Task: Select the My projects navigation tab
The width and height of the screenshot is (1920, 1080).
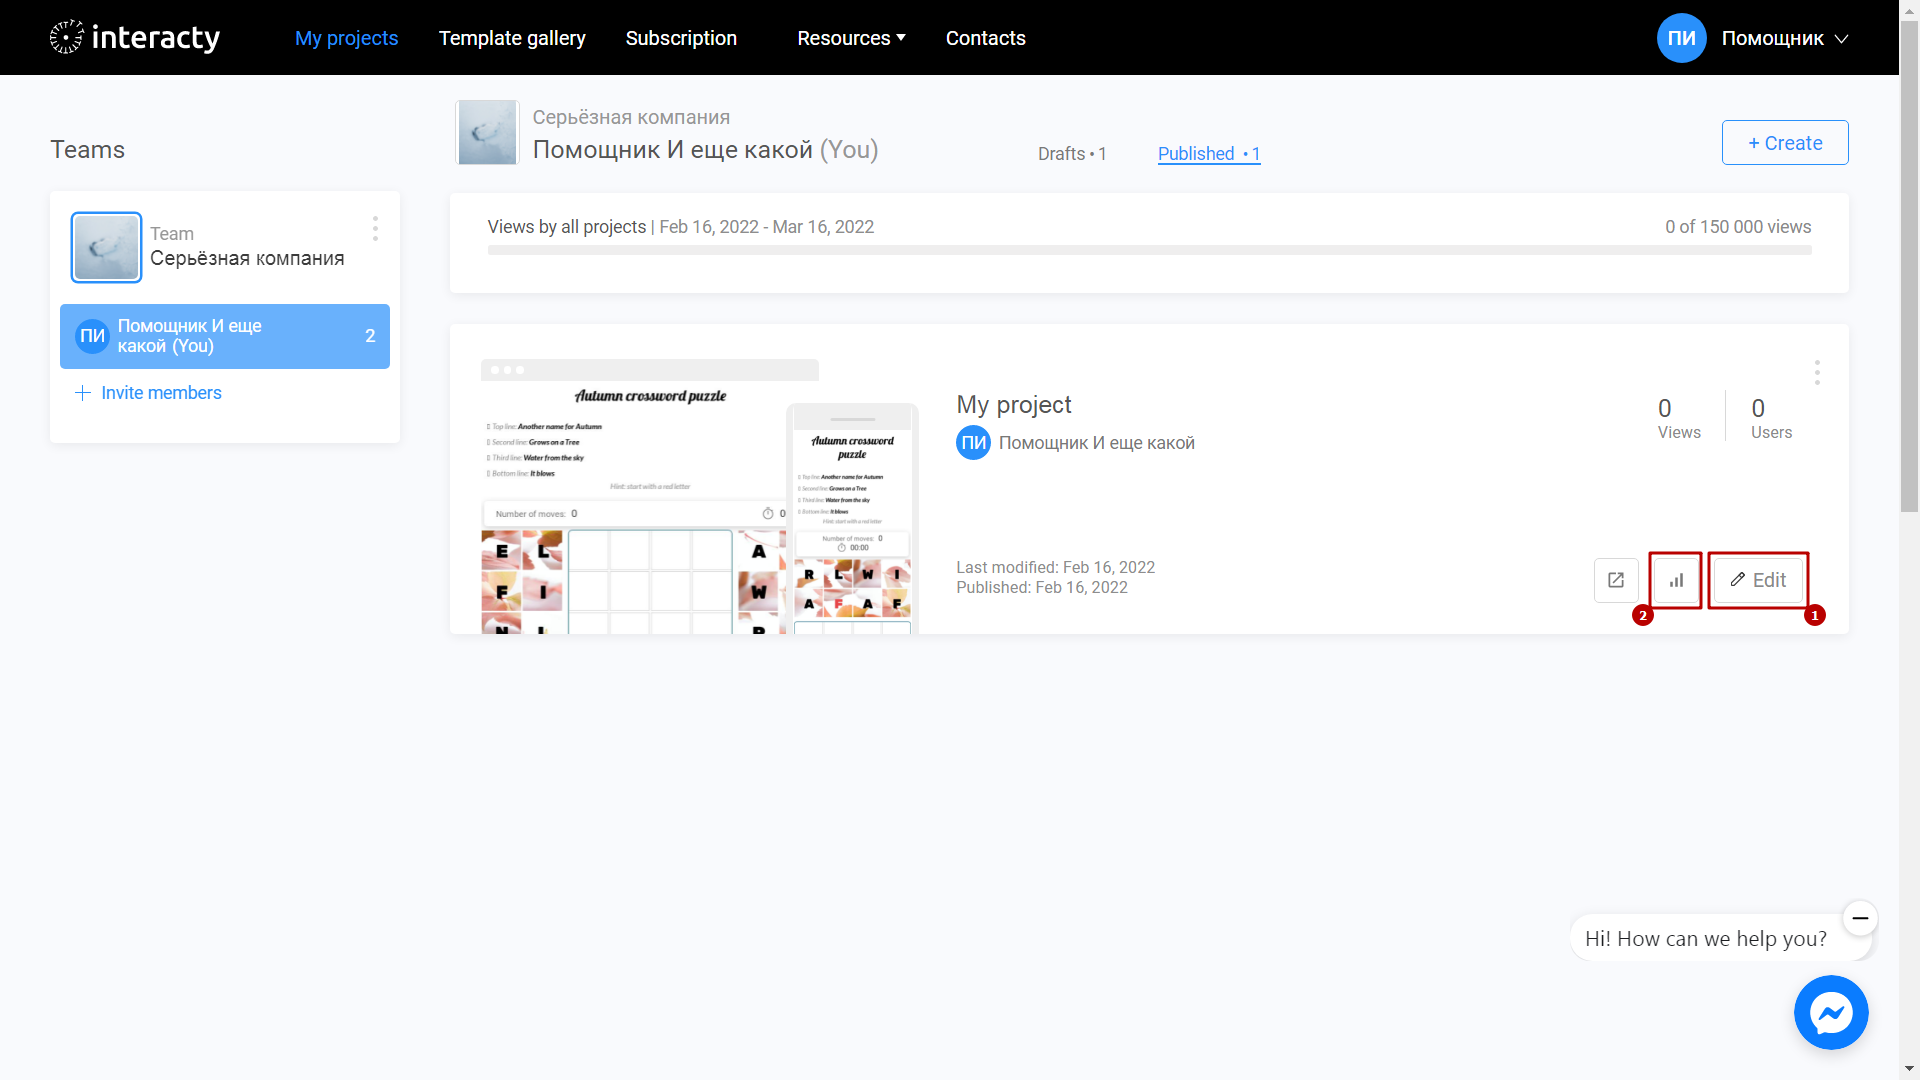Action: click(347, 37)
